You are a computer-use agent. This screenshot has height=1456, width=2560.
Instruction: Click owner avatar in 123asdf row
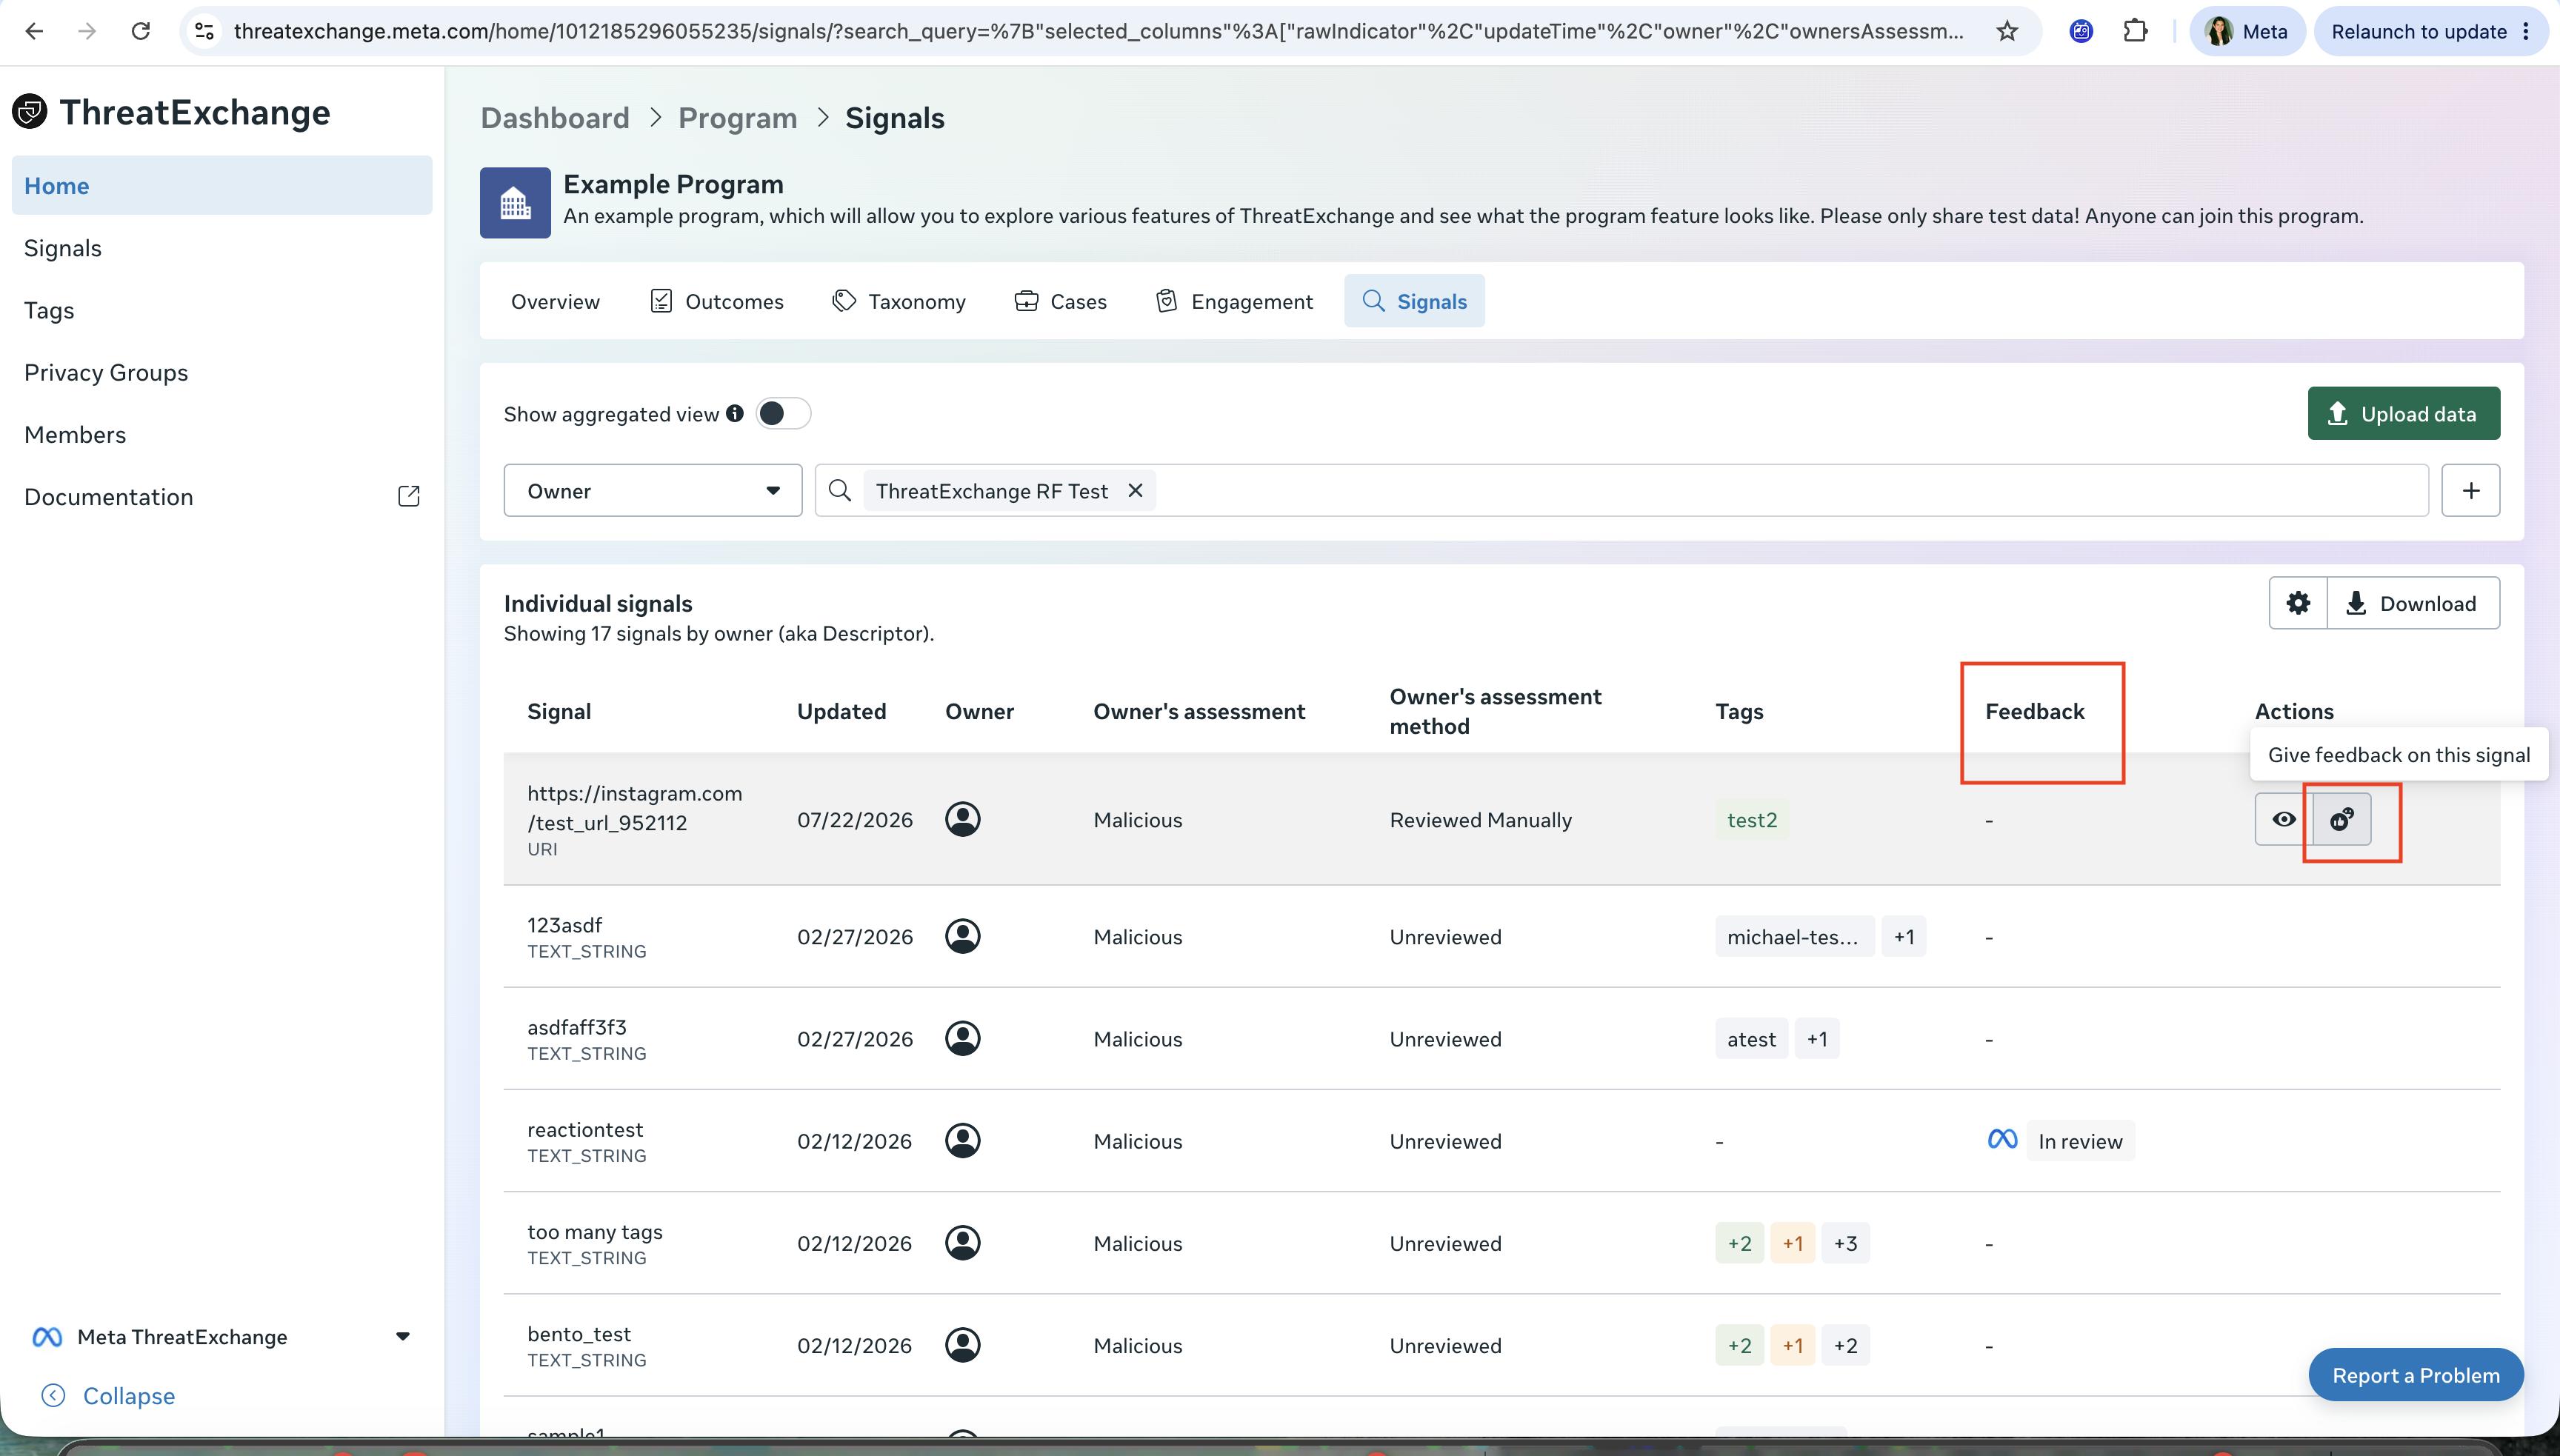963,936
